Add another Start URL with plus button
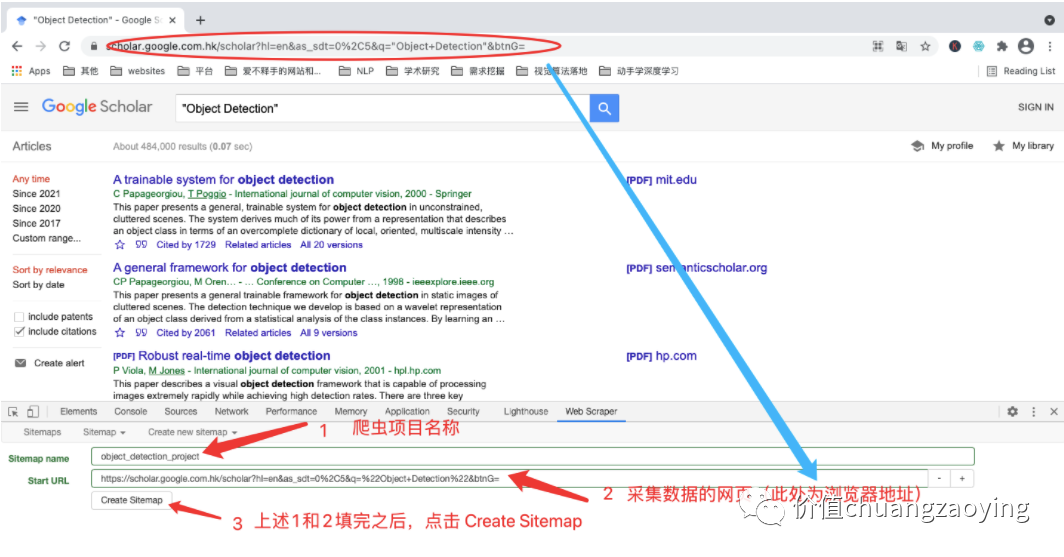1064x557 pixels. click(x=962, y=479)
